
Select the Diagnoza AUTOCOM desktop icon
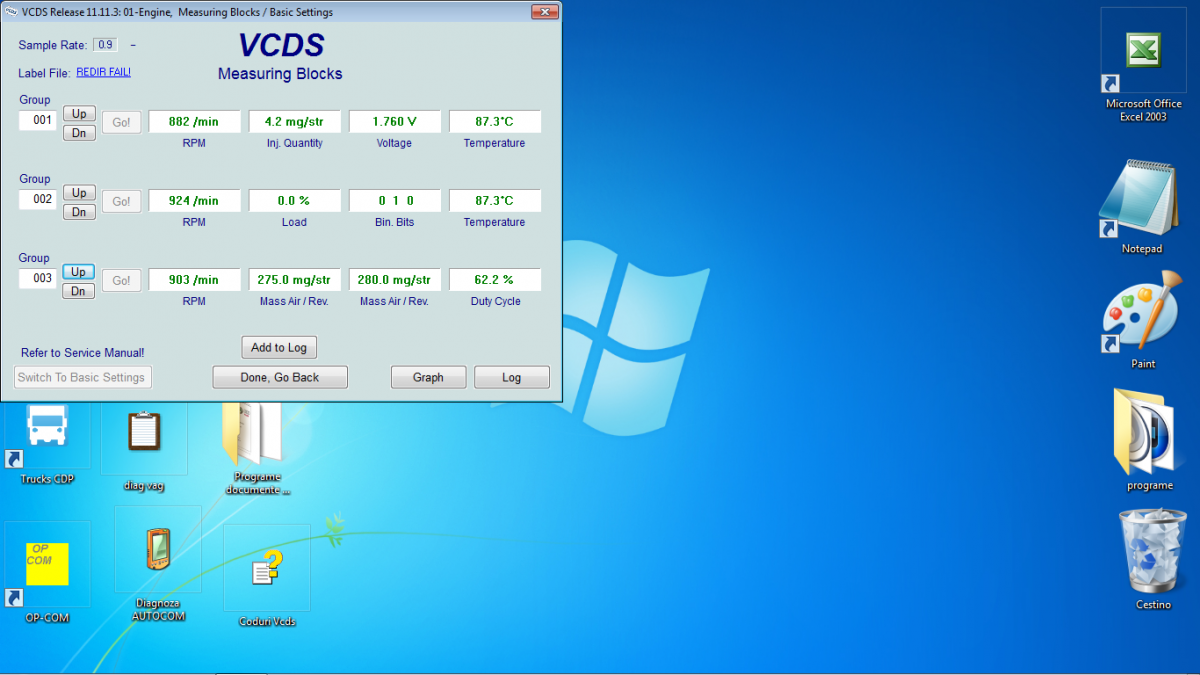pos(157,565)
